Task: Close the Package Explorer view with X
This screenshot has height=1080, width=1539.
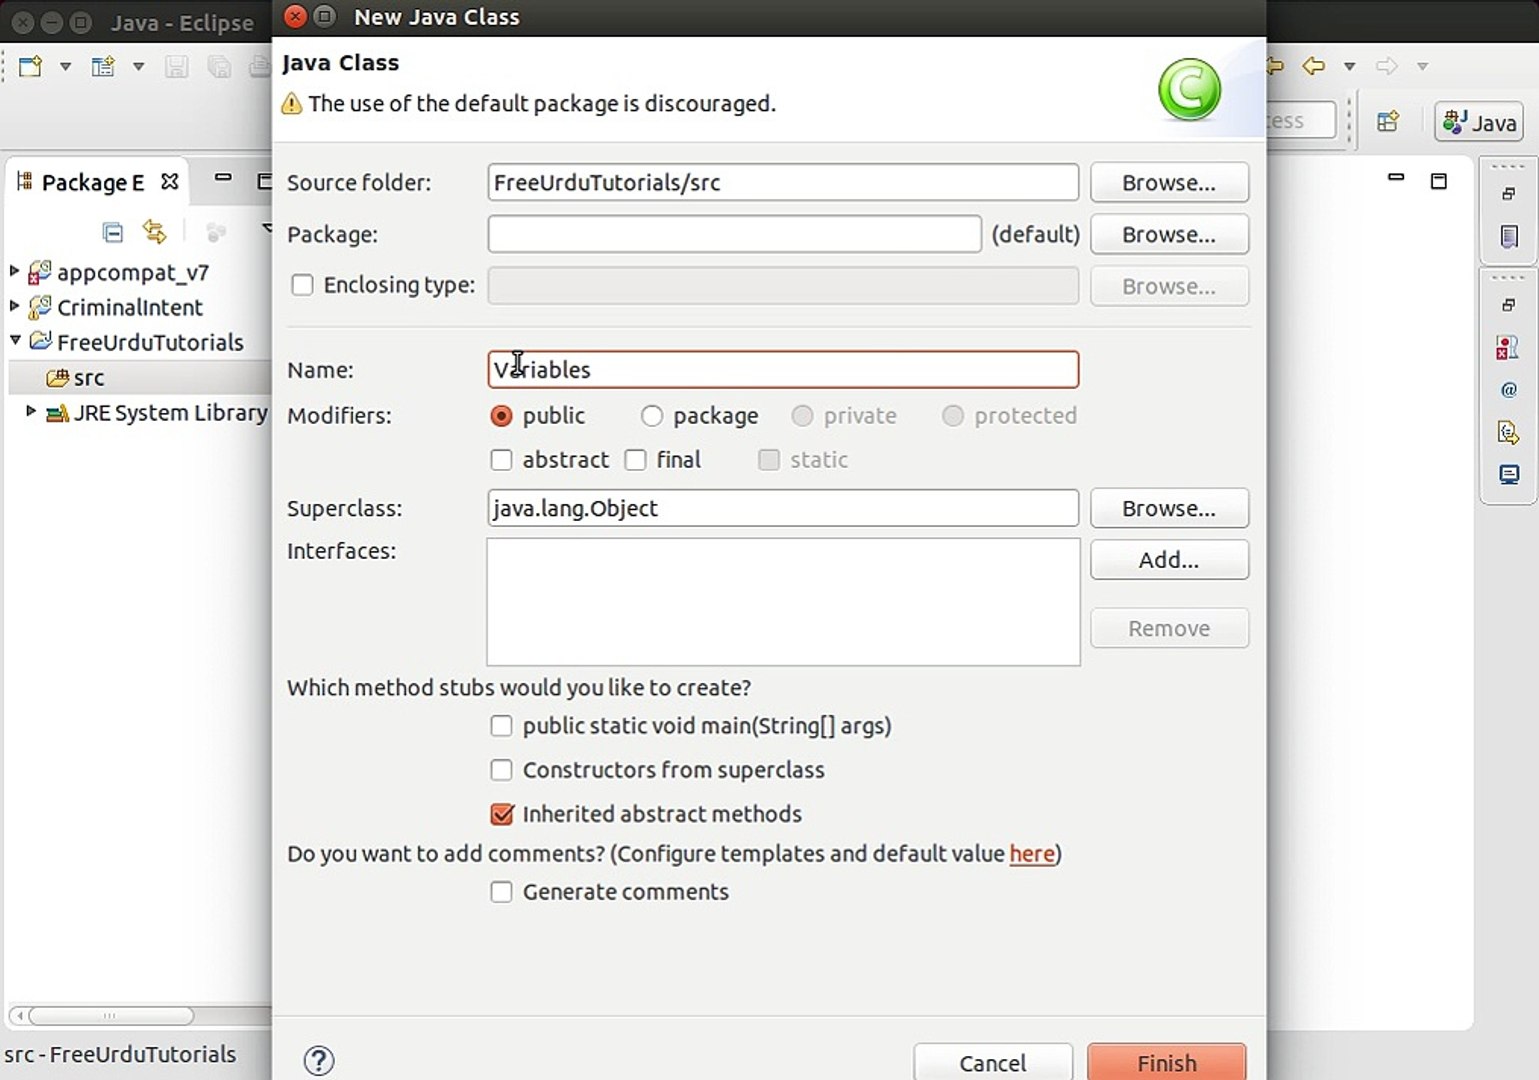Action: point(170,181)
